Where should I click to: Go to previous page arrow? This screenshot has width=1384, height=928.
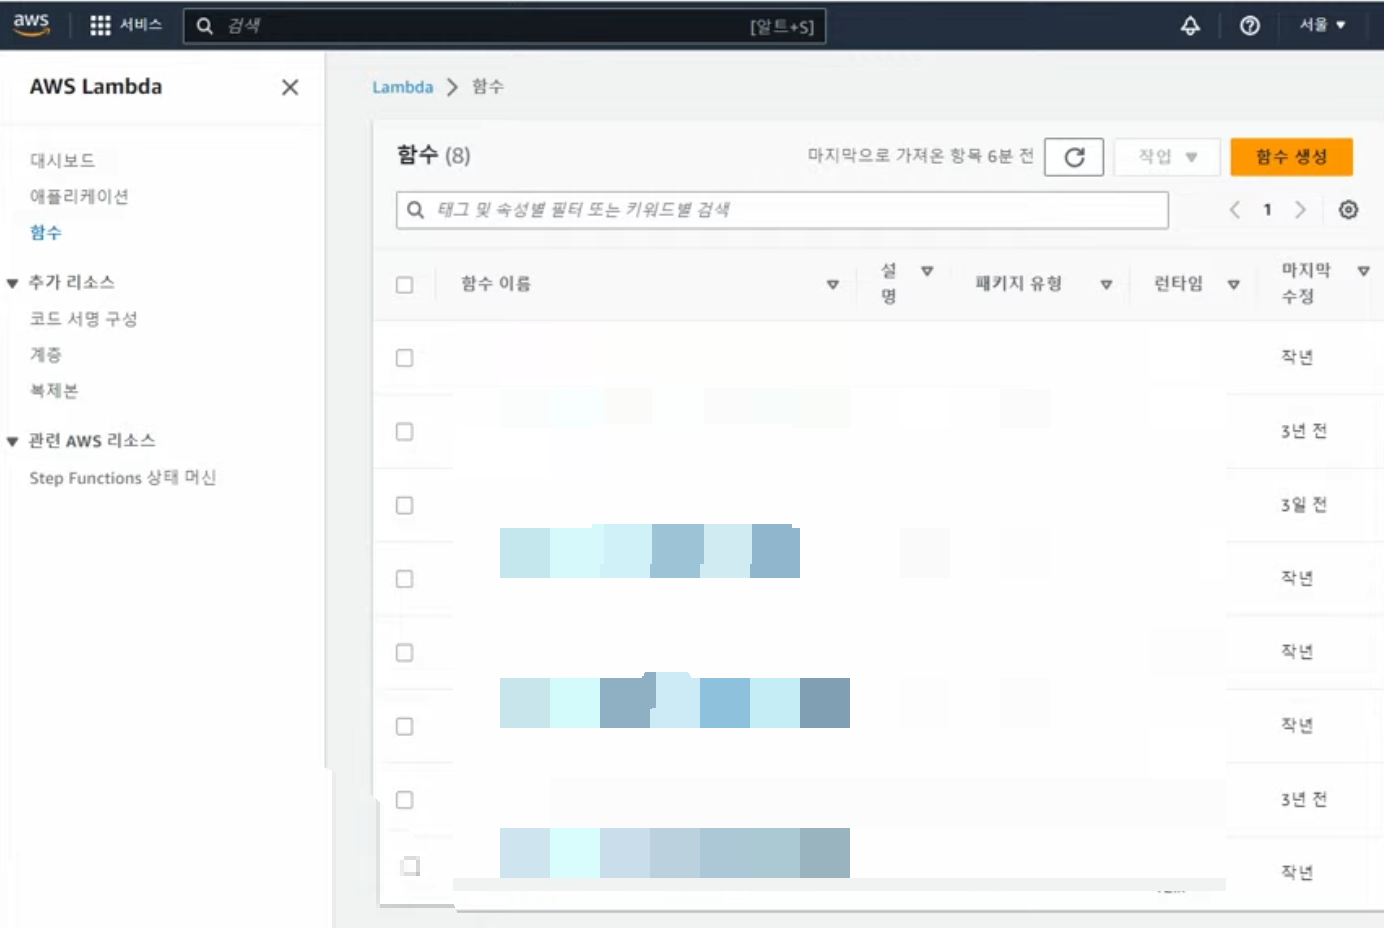1235,209
